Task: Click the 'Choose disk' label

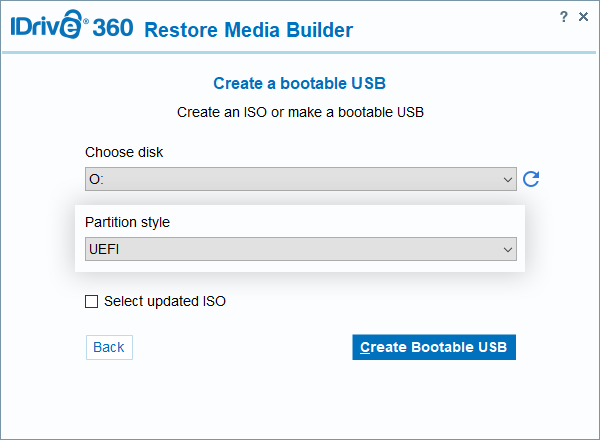Action: coord(124,152)
